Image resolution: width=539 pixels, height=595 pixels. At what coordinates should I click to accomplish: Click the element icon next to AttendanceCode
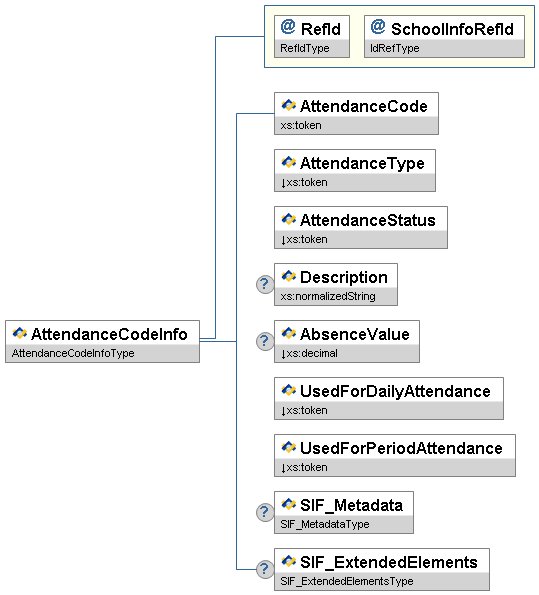[x=288, y=105]
